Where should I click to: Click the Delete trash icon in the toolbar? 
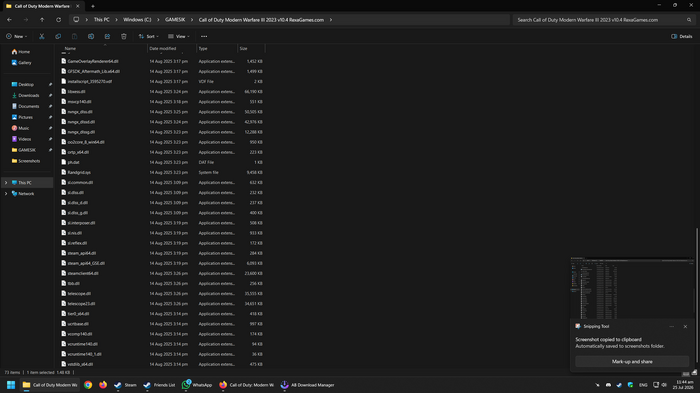click(124, 36)
